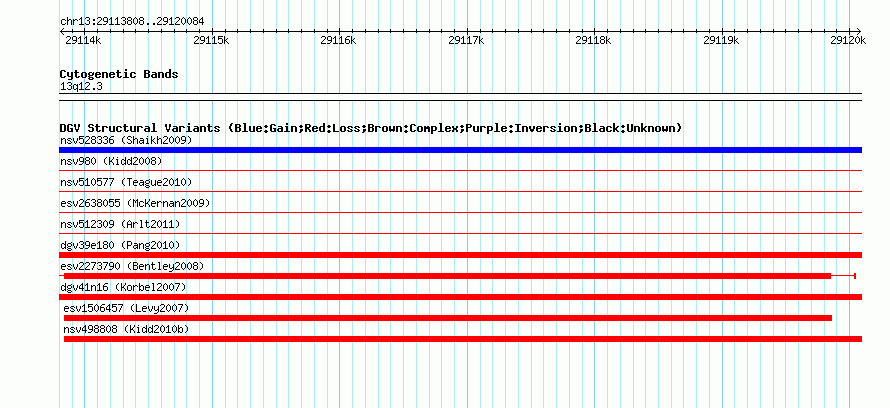Open esv2273790 (Bentley2008) variant label
The image size is (890, 408).
point(132,266)
